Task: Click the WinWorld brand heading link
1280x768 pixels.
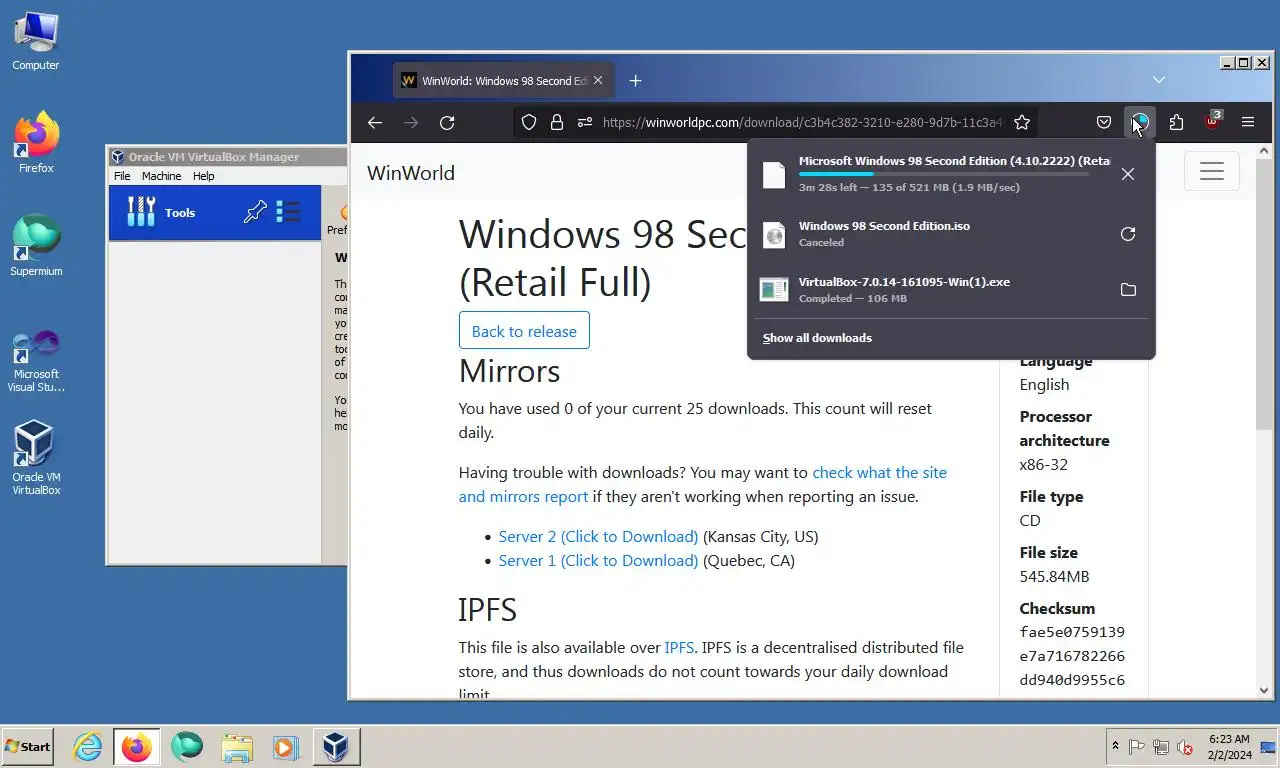Action: [411, 173]
